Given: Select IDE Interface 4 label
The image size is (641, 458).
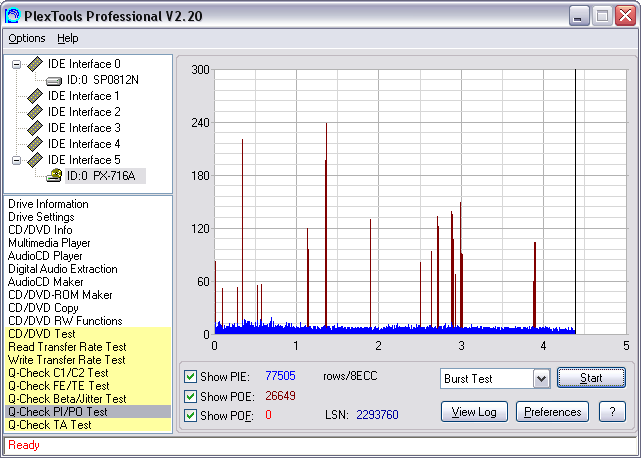Looking at the screenshot, I should [x=84, y=144].
